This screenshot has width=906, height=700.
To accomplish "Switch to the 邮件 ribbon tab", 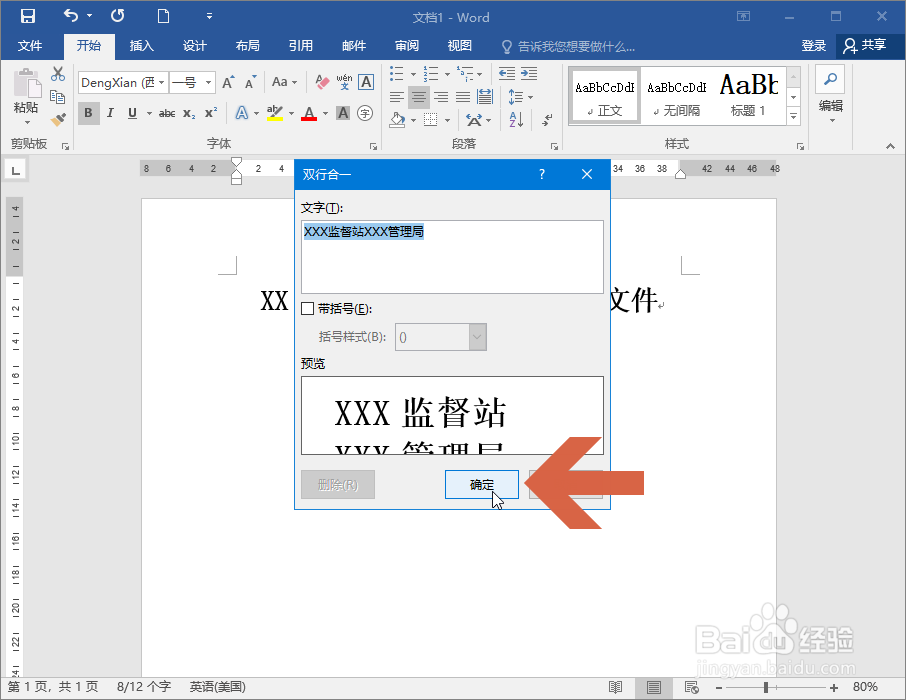I will (x=354, y=46).
